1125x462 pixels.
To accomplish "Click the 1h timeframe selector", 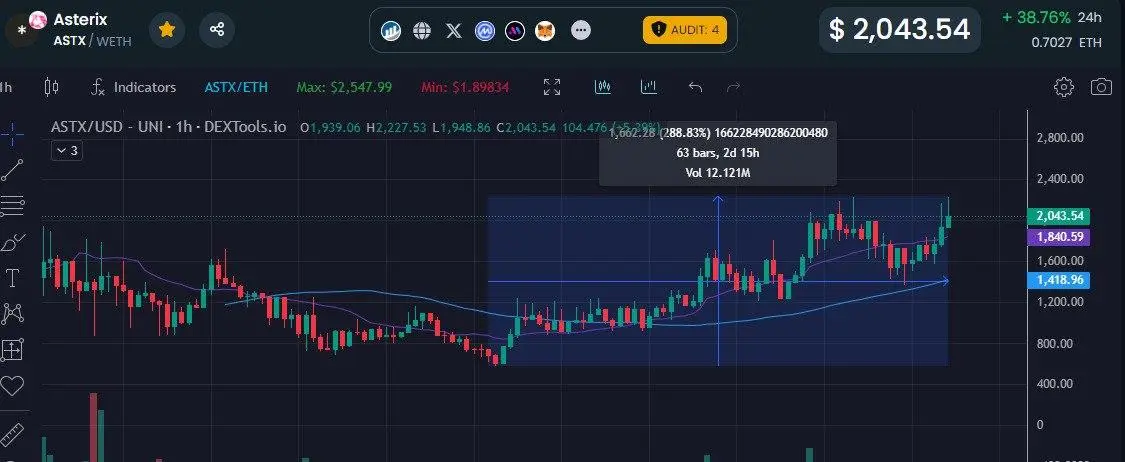I will [6, 88].
